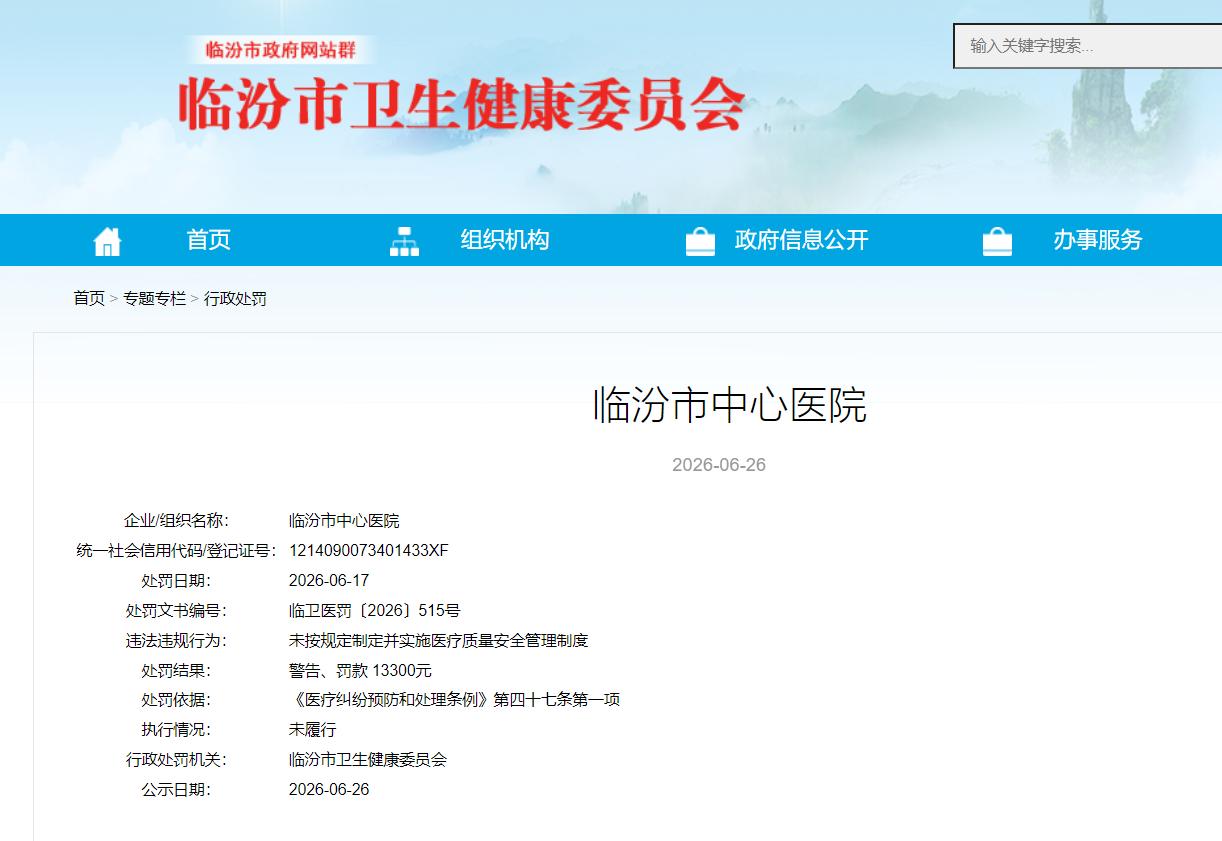Click the label 处罚结果
Image resolution: width=1222 pixels, height=841 pixels.
pyautogui.click(x=176, y=671)
